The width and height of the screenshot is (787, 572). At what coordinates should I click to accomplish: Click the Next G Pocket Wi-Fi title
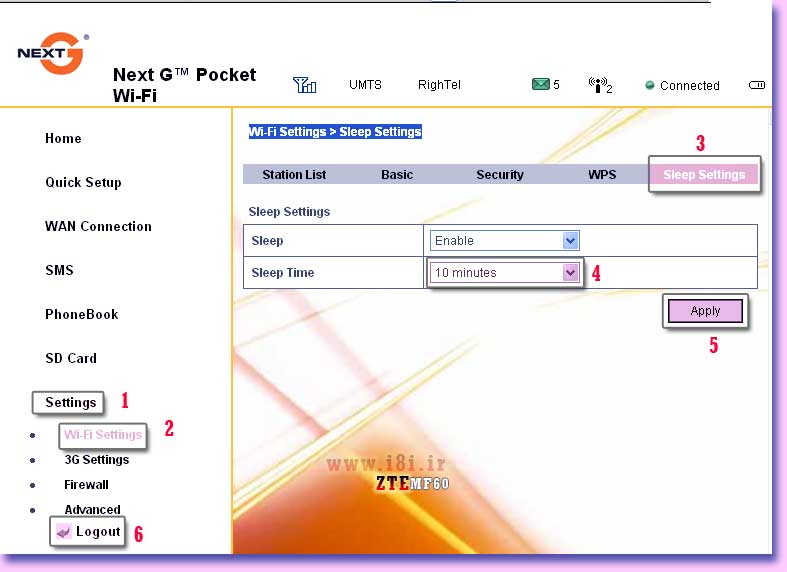pyautogui.click(x=184, y=85)
